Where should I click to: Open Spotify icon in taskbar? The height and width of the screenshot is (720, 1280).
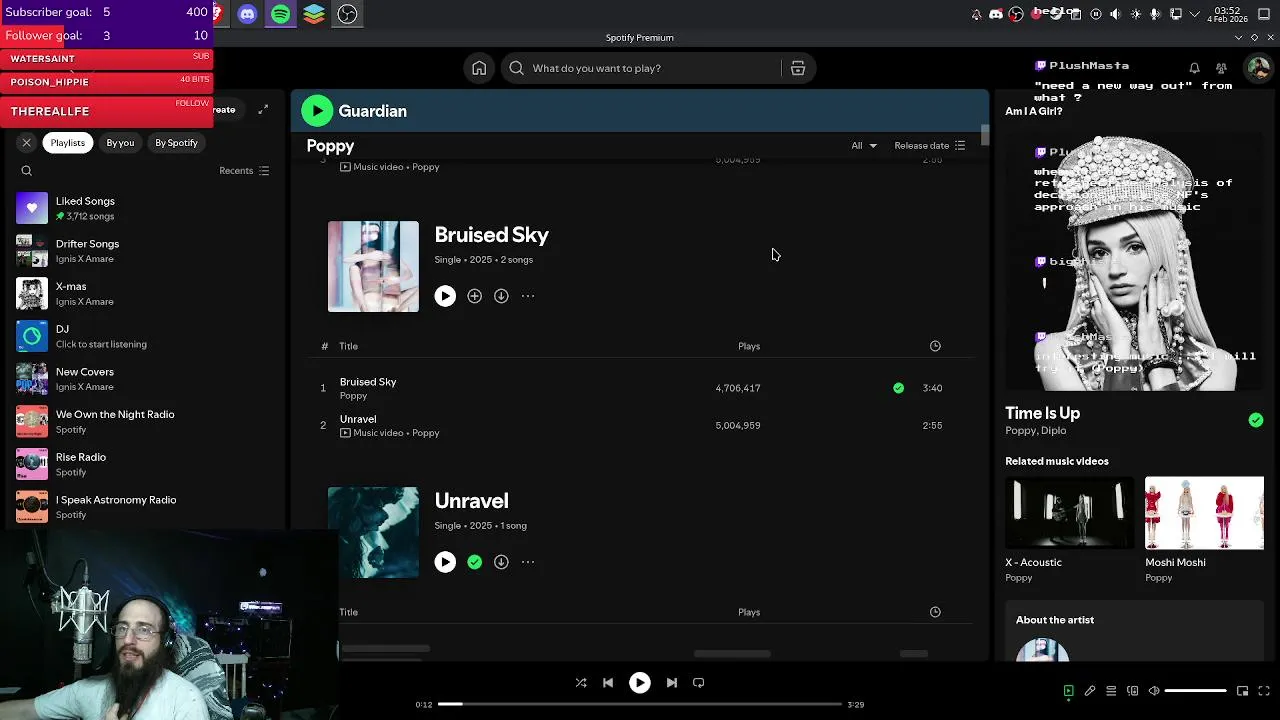281,14
